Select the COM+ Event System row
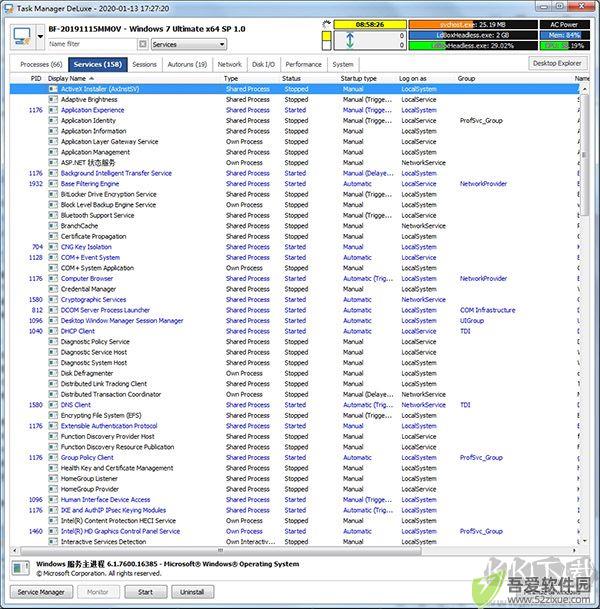 [294, 258]
